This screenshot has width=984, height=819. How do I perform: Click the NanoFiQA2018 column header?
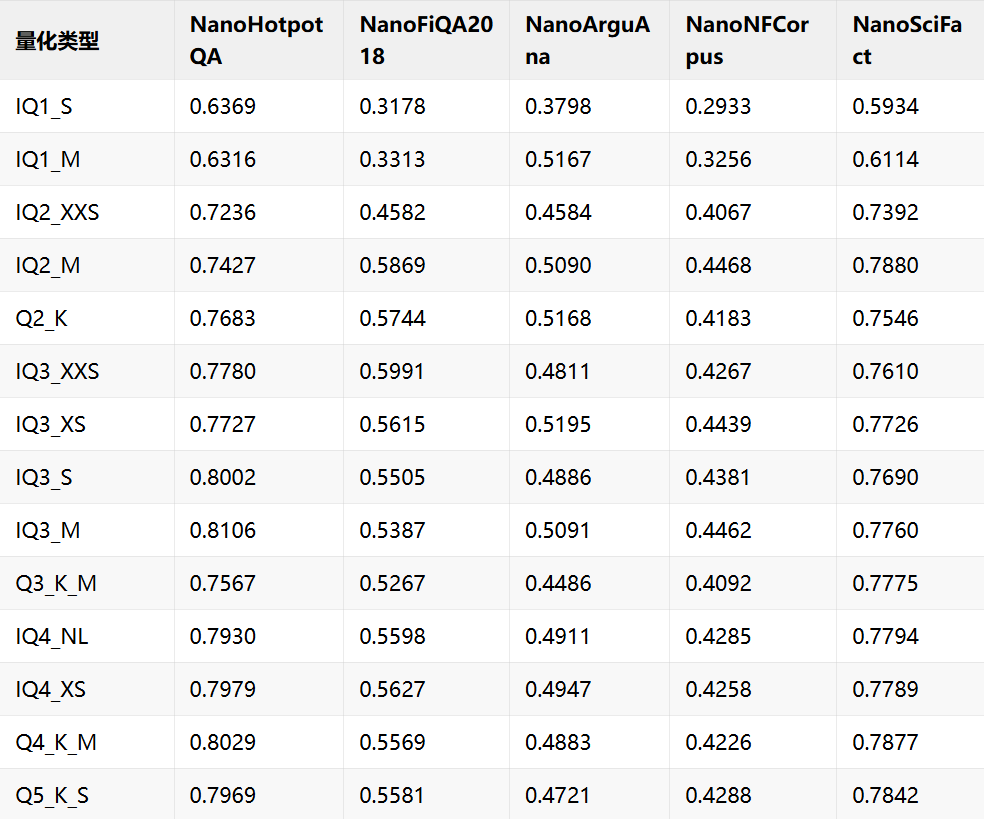(426, 41)
